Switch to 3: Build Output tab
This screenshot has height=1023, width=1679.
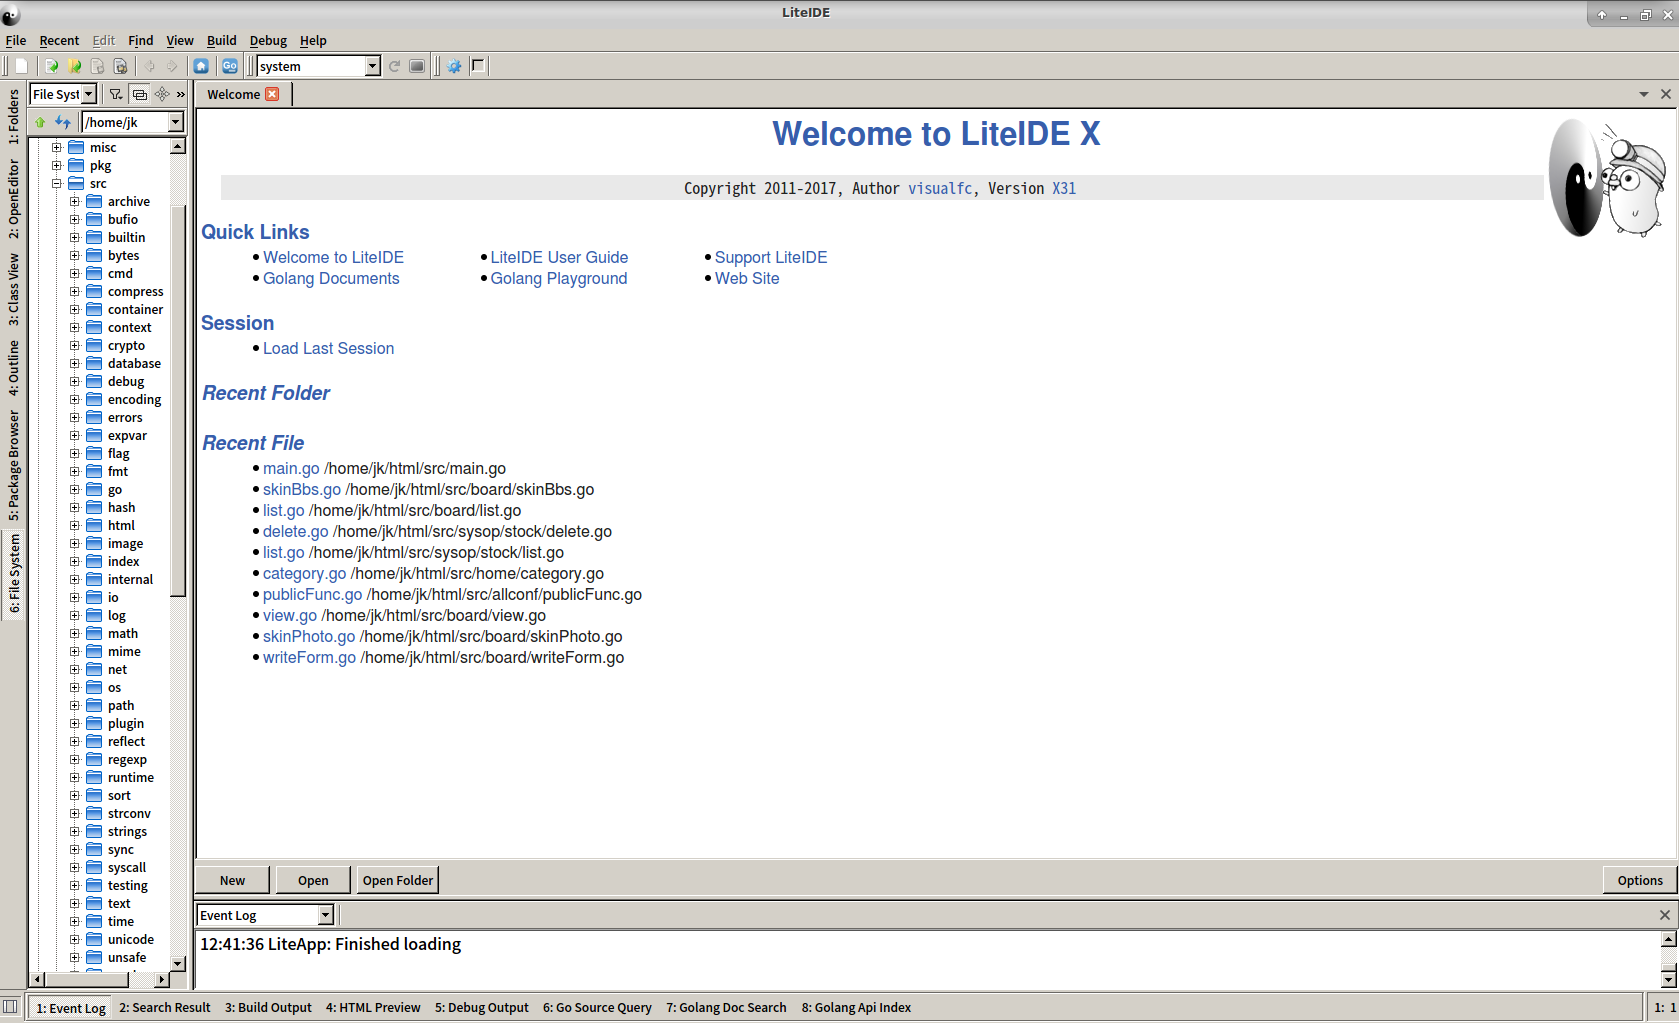pyautogui.click(x=268, y=1008)
